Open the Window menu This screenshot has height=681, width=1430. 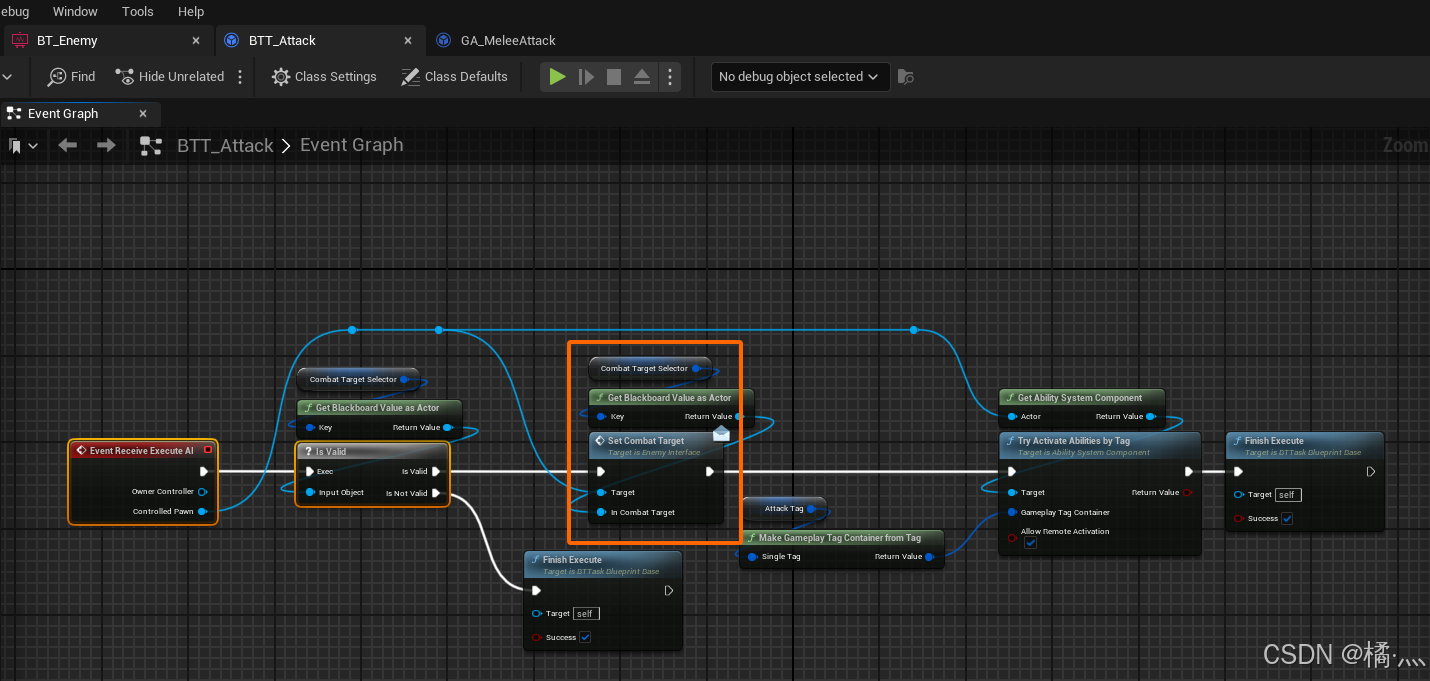[75, 12]
